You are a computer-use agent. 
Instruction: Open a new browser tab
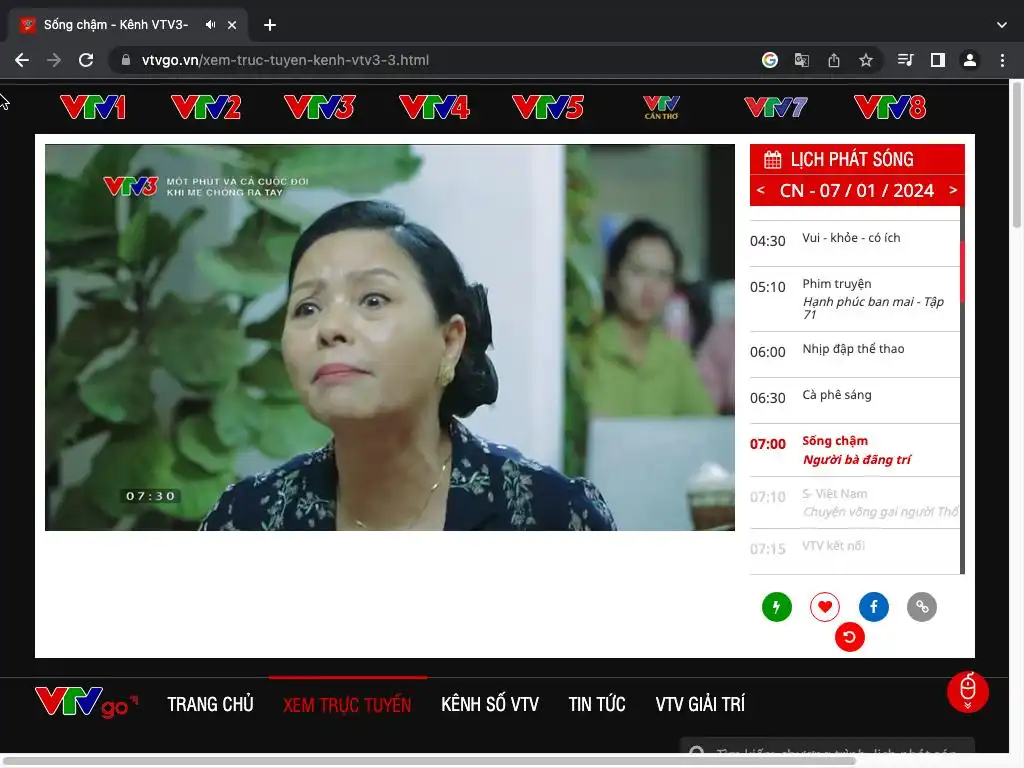tap(270, 25)
